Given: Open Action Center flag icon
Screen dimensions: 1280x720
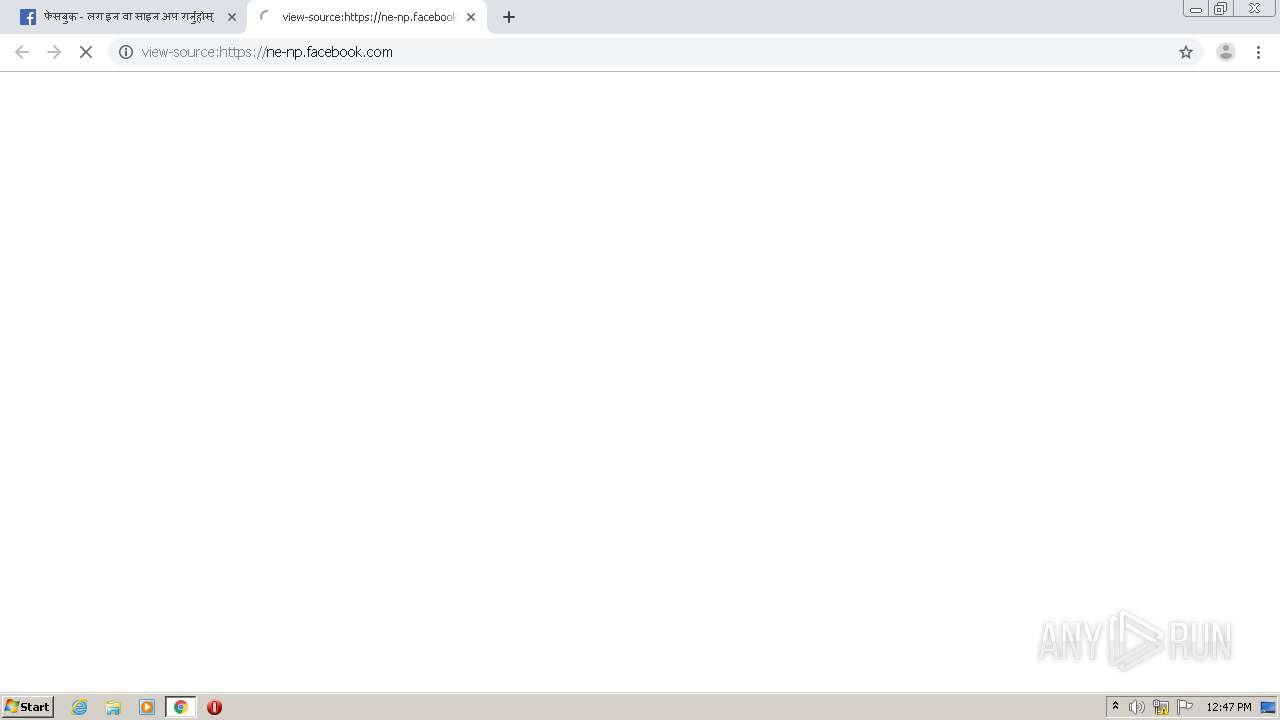Looking at the screenshot, I should (1185, 707).
